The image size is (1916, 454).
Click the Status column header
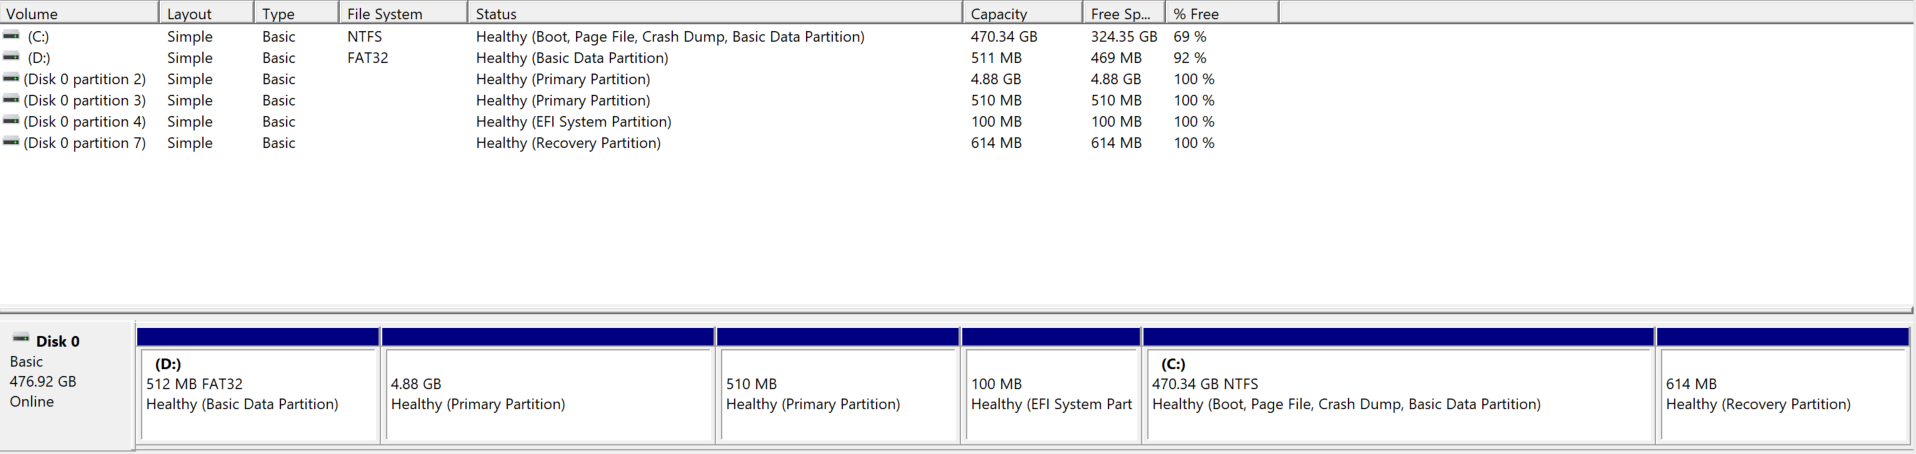coord(715,13)
